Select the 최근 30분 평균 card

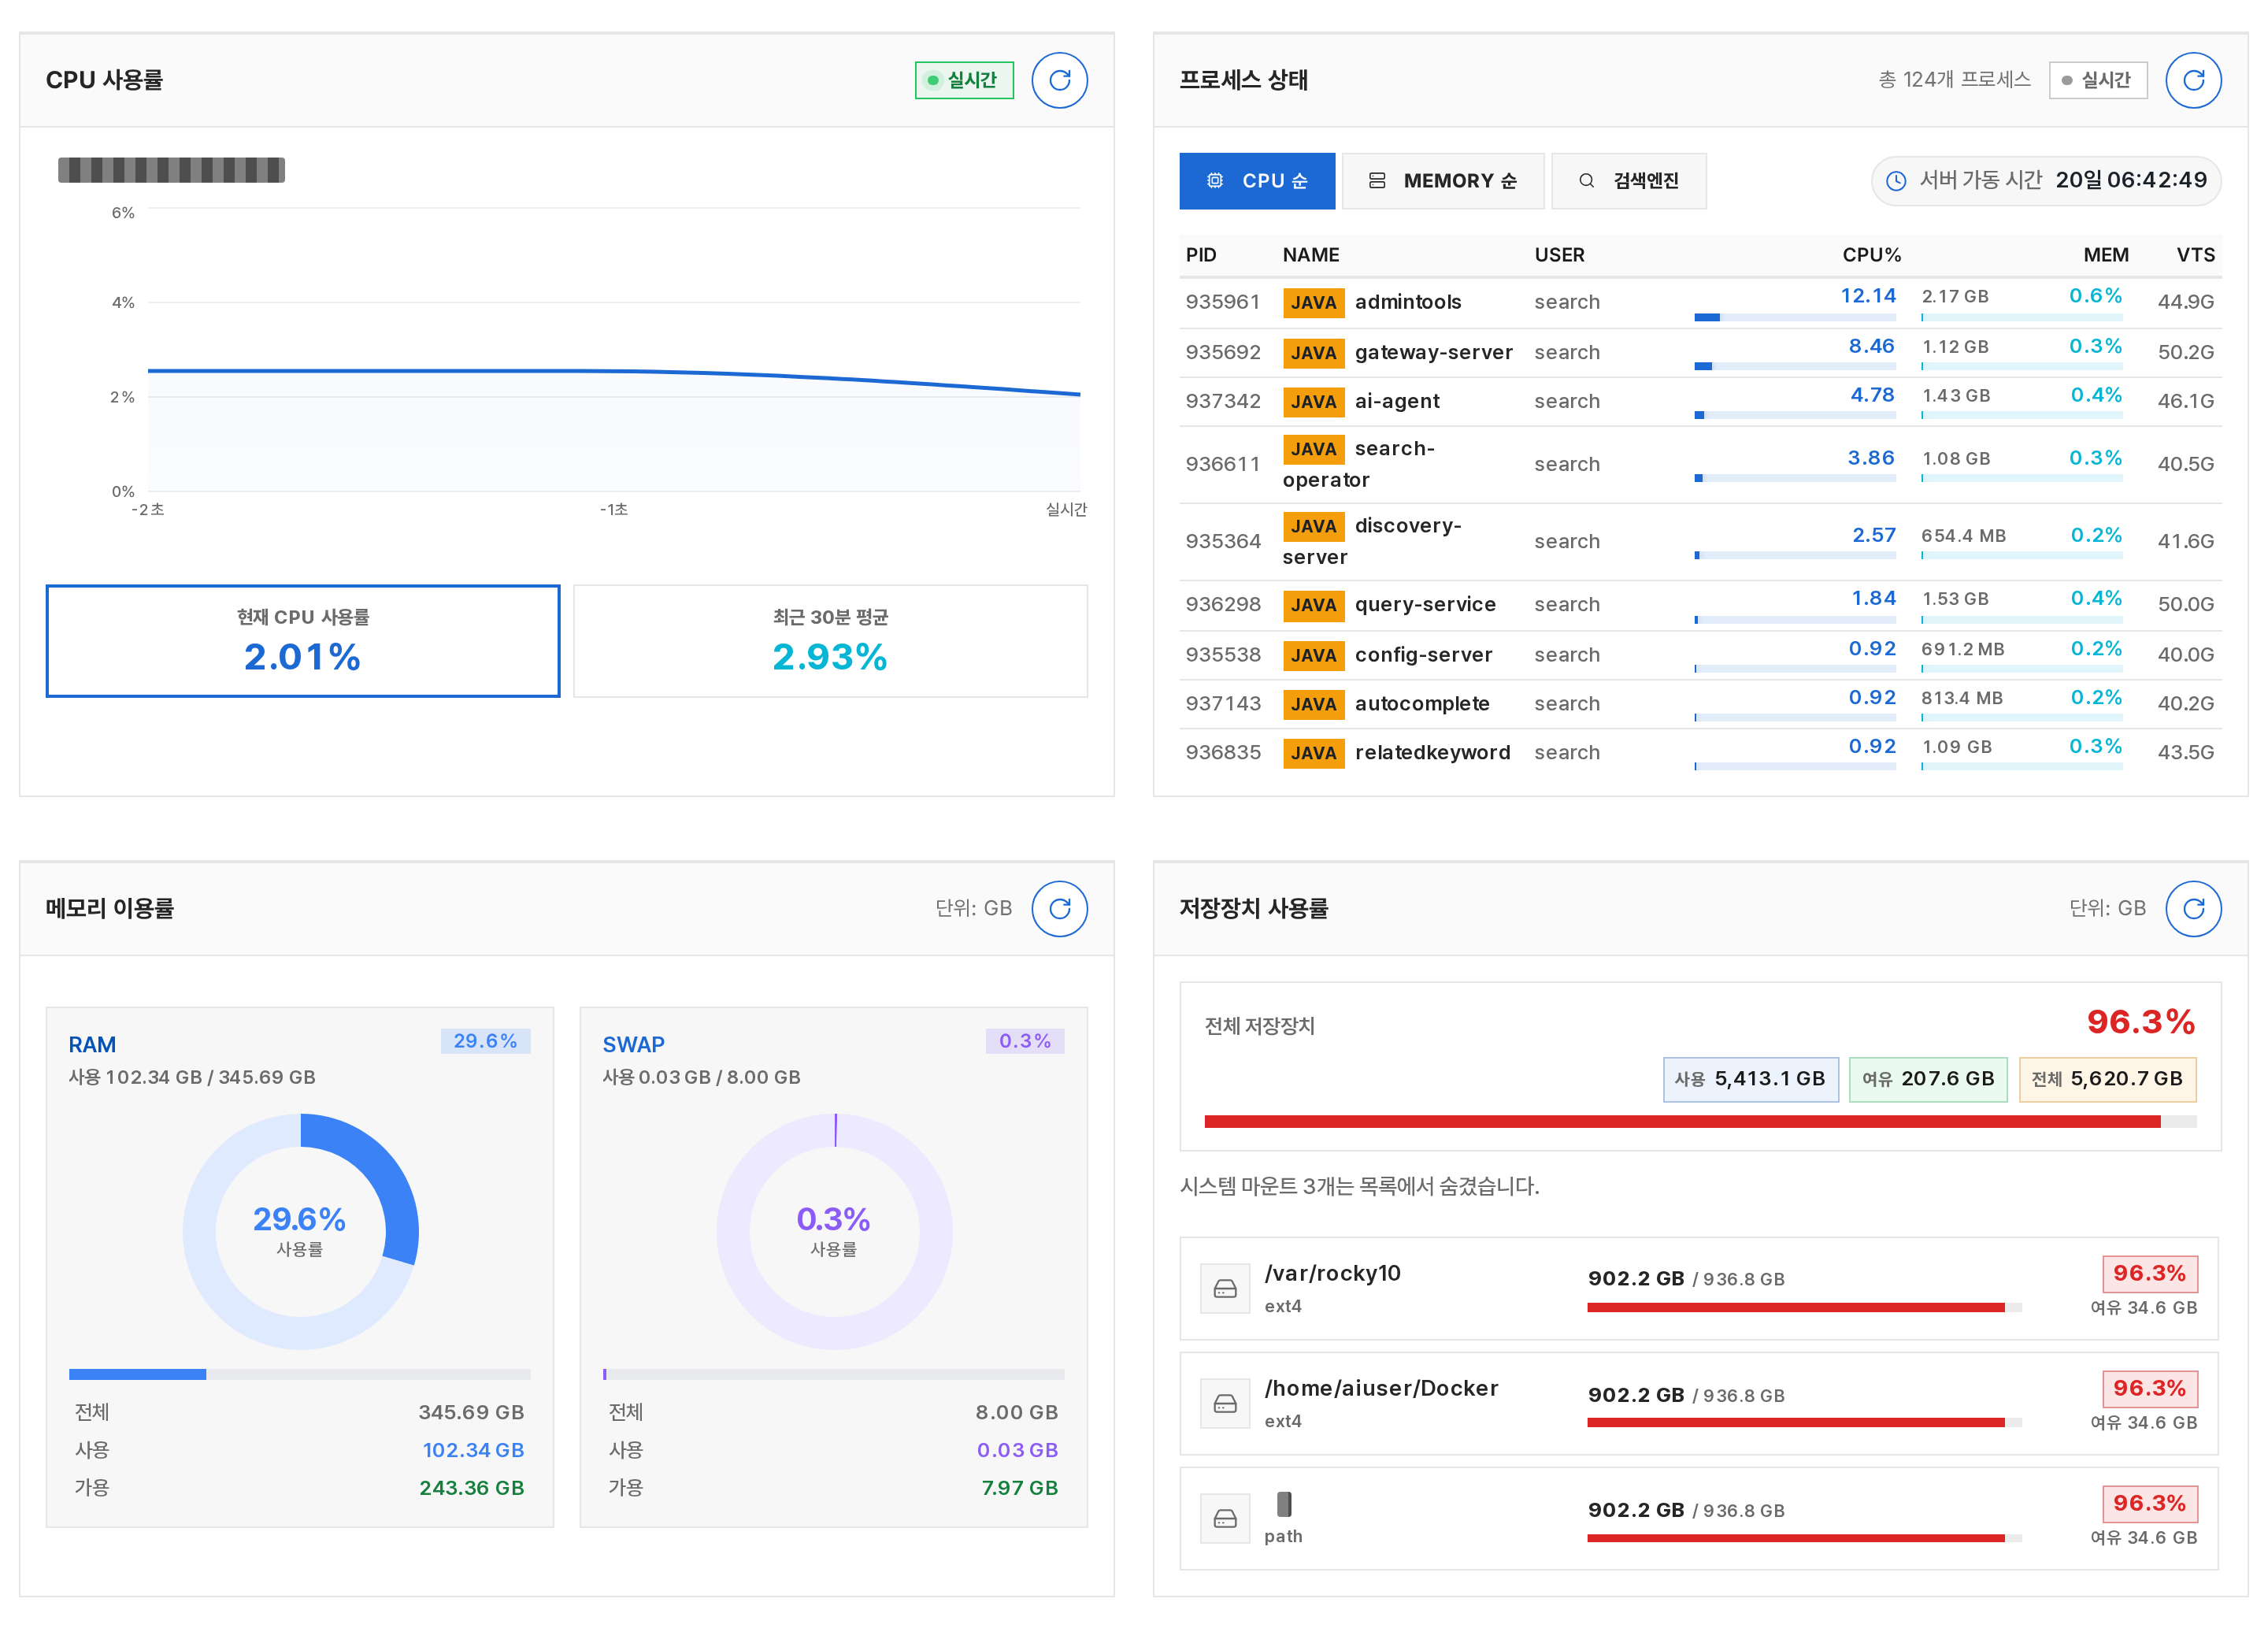click(830, 641)
